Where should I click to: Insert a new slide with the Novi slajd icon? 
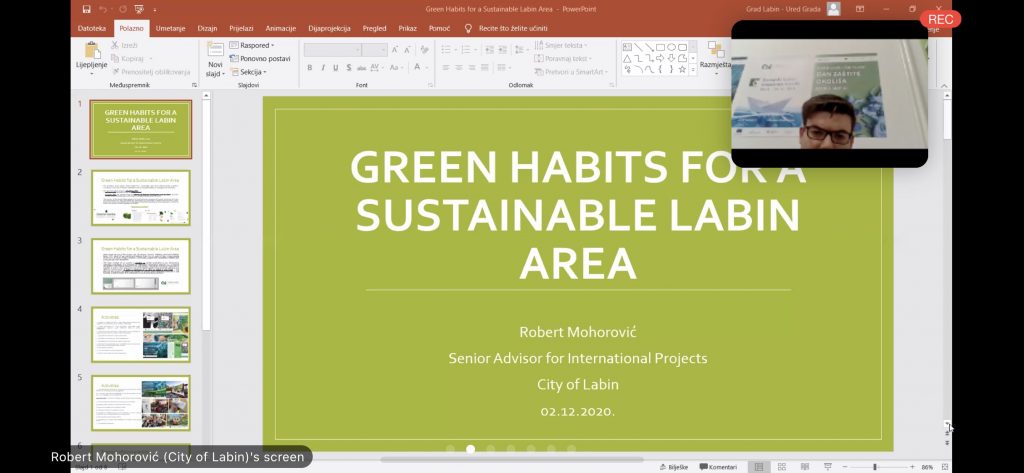click(x=216, y=50)
